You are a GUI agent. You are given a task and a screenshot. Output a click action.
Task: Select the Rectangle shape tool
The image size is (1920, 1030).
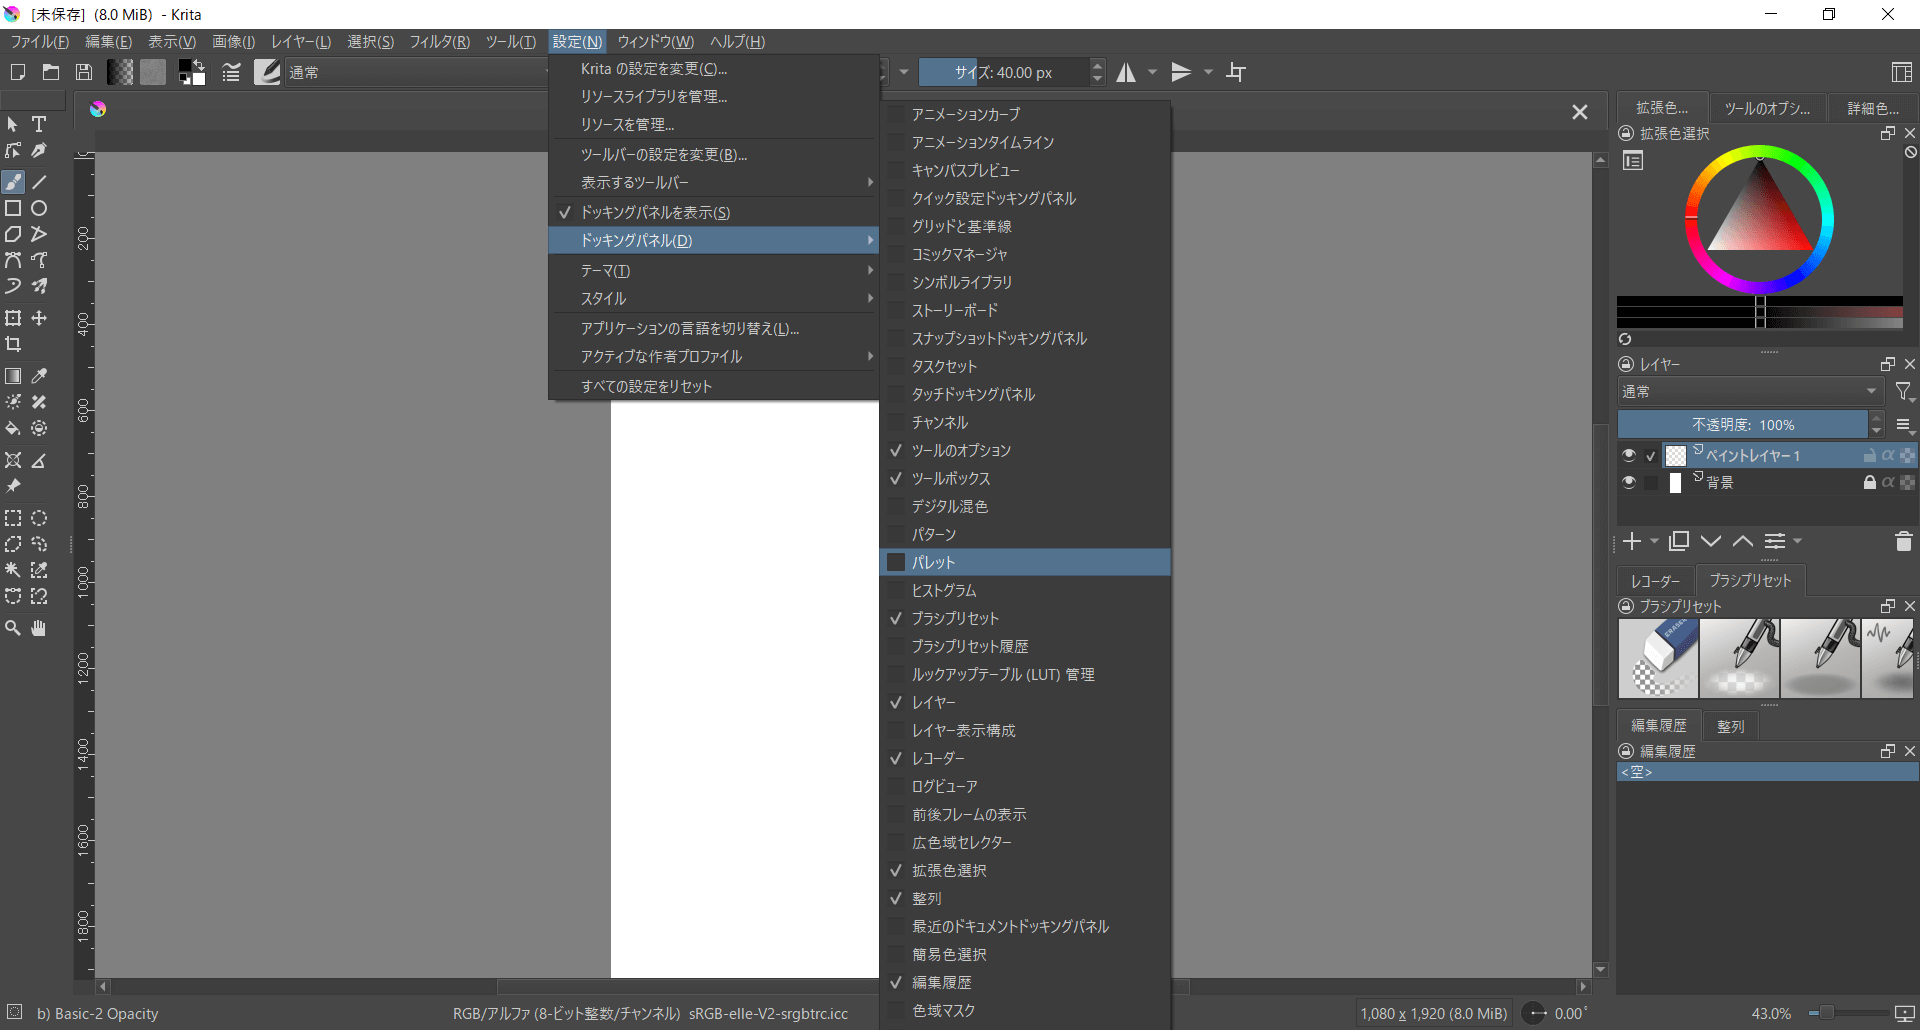pyautogui.click(x=13, y=208)
